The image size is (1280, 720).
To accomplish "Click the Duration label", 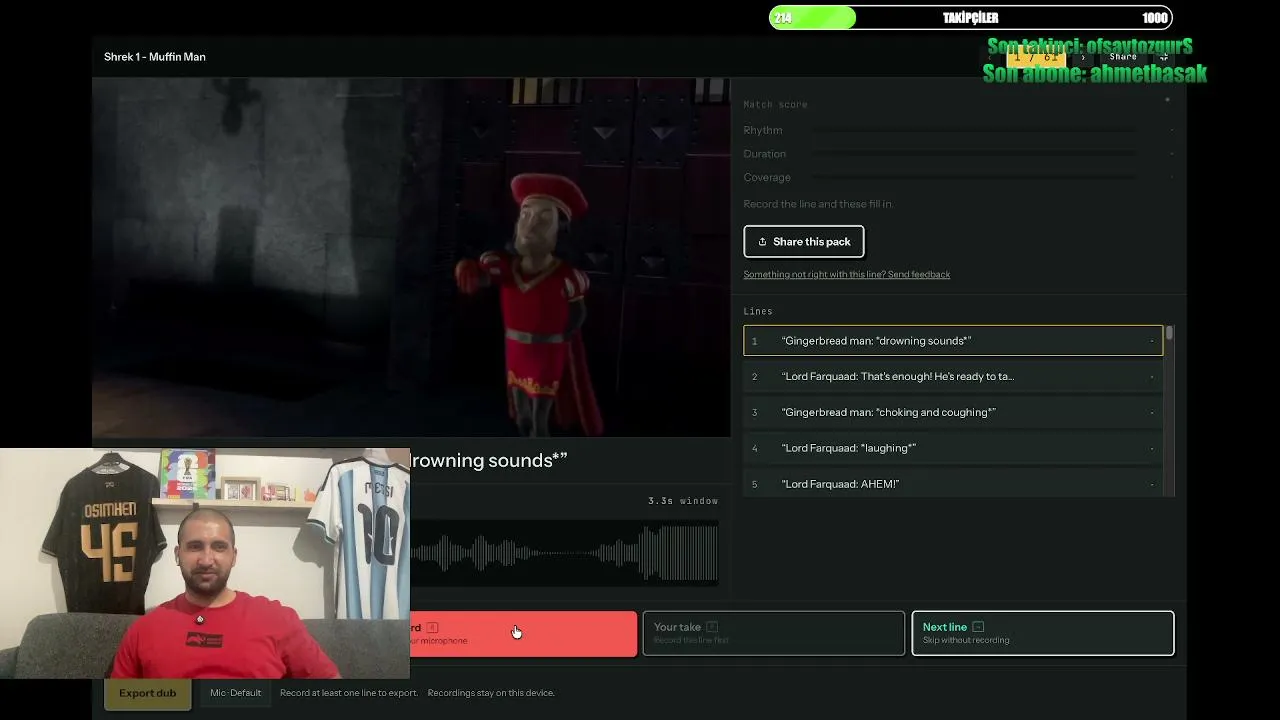I will point(765,154).
